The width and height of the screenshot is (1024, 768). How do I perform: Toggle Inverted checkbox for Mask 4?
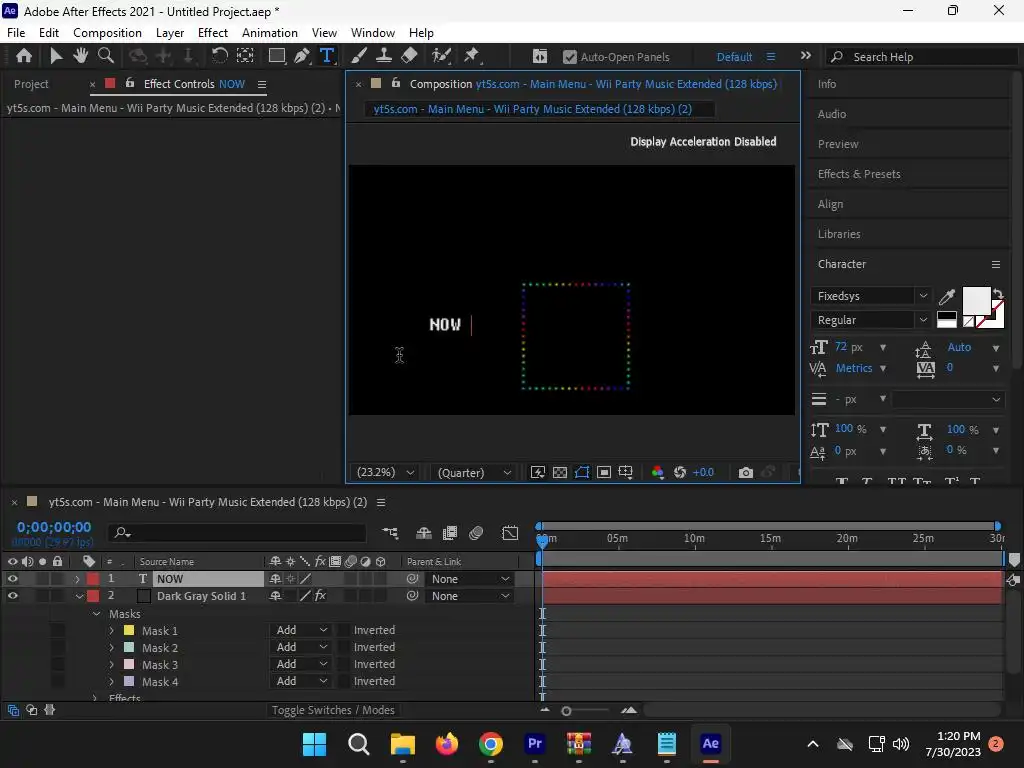(x=344, y=681)
